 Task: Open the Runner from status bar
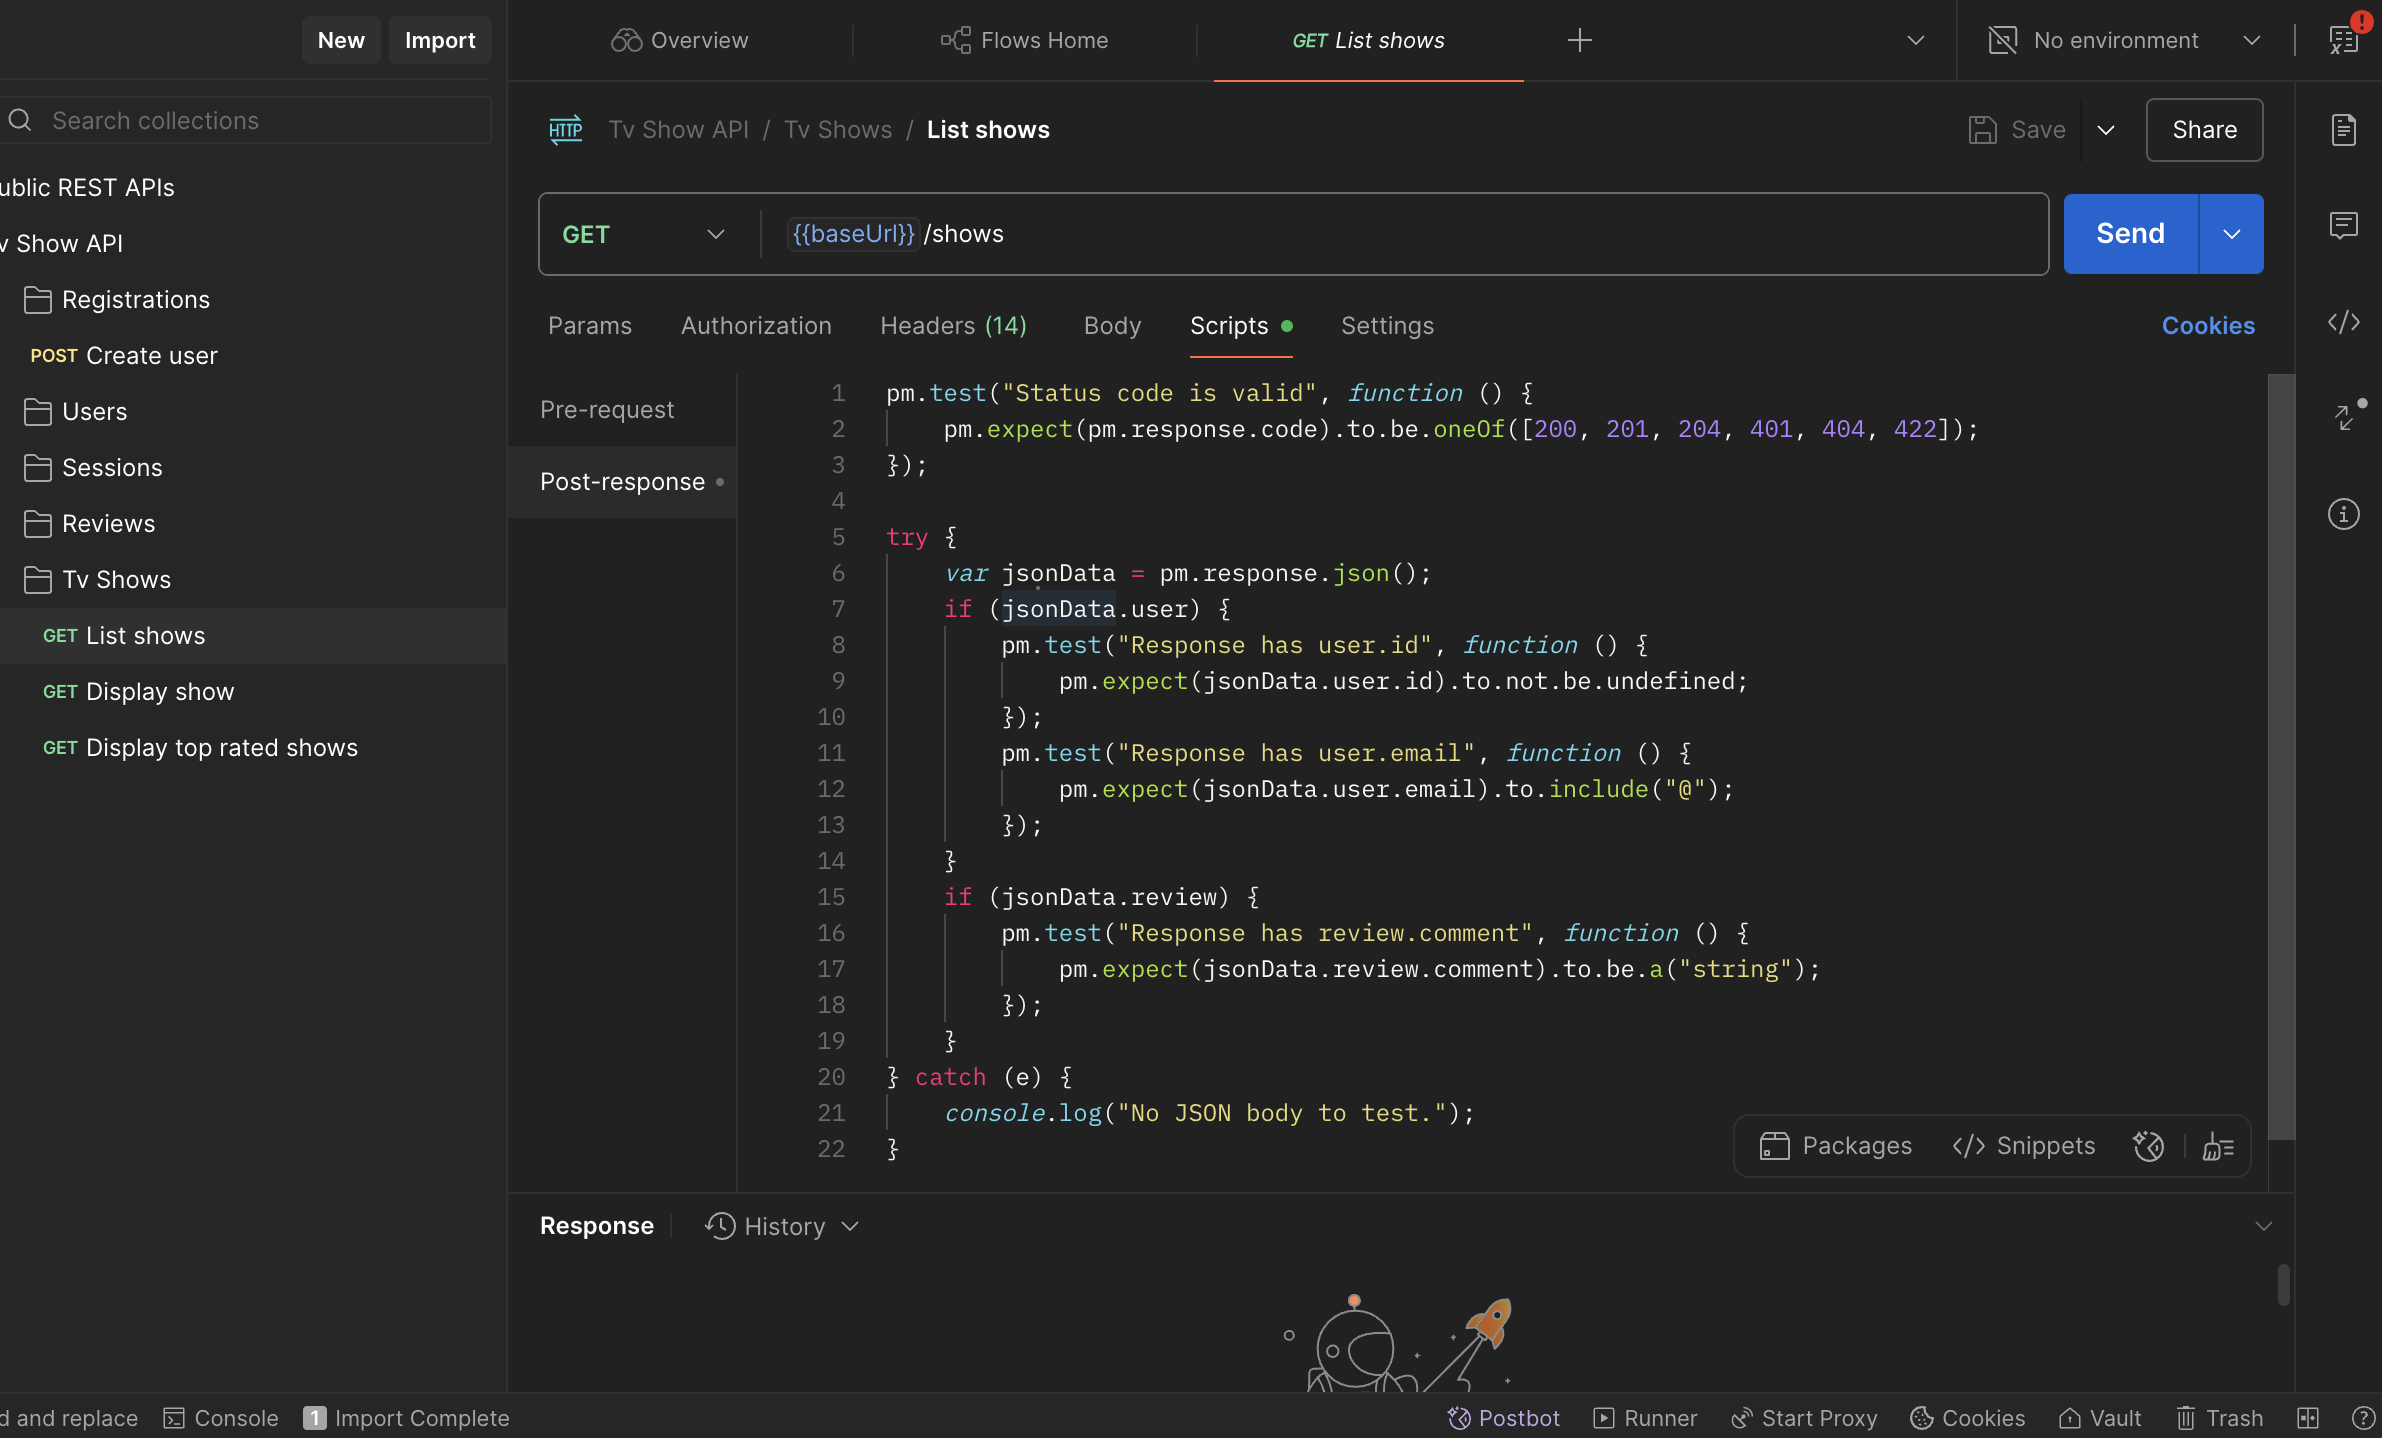1645,1418
